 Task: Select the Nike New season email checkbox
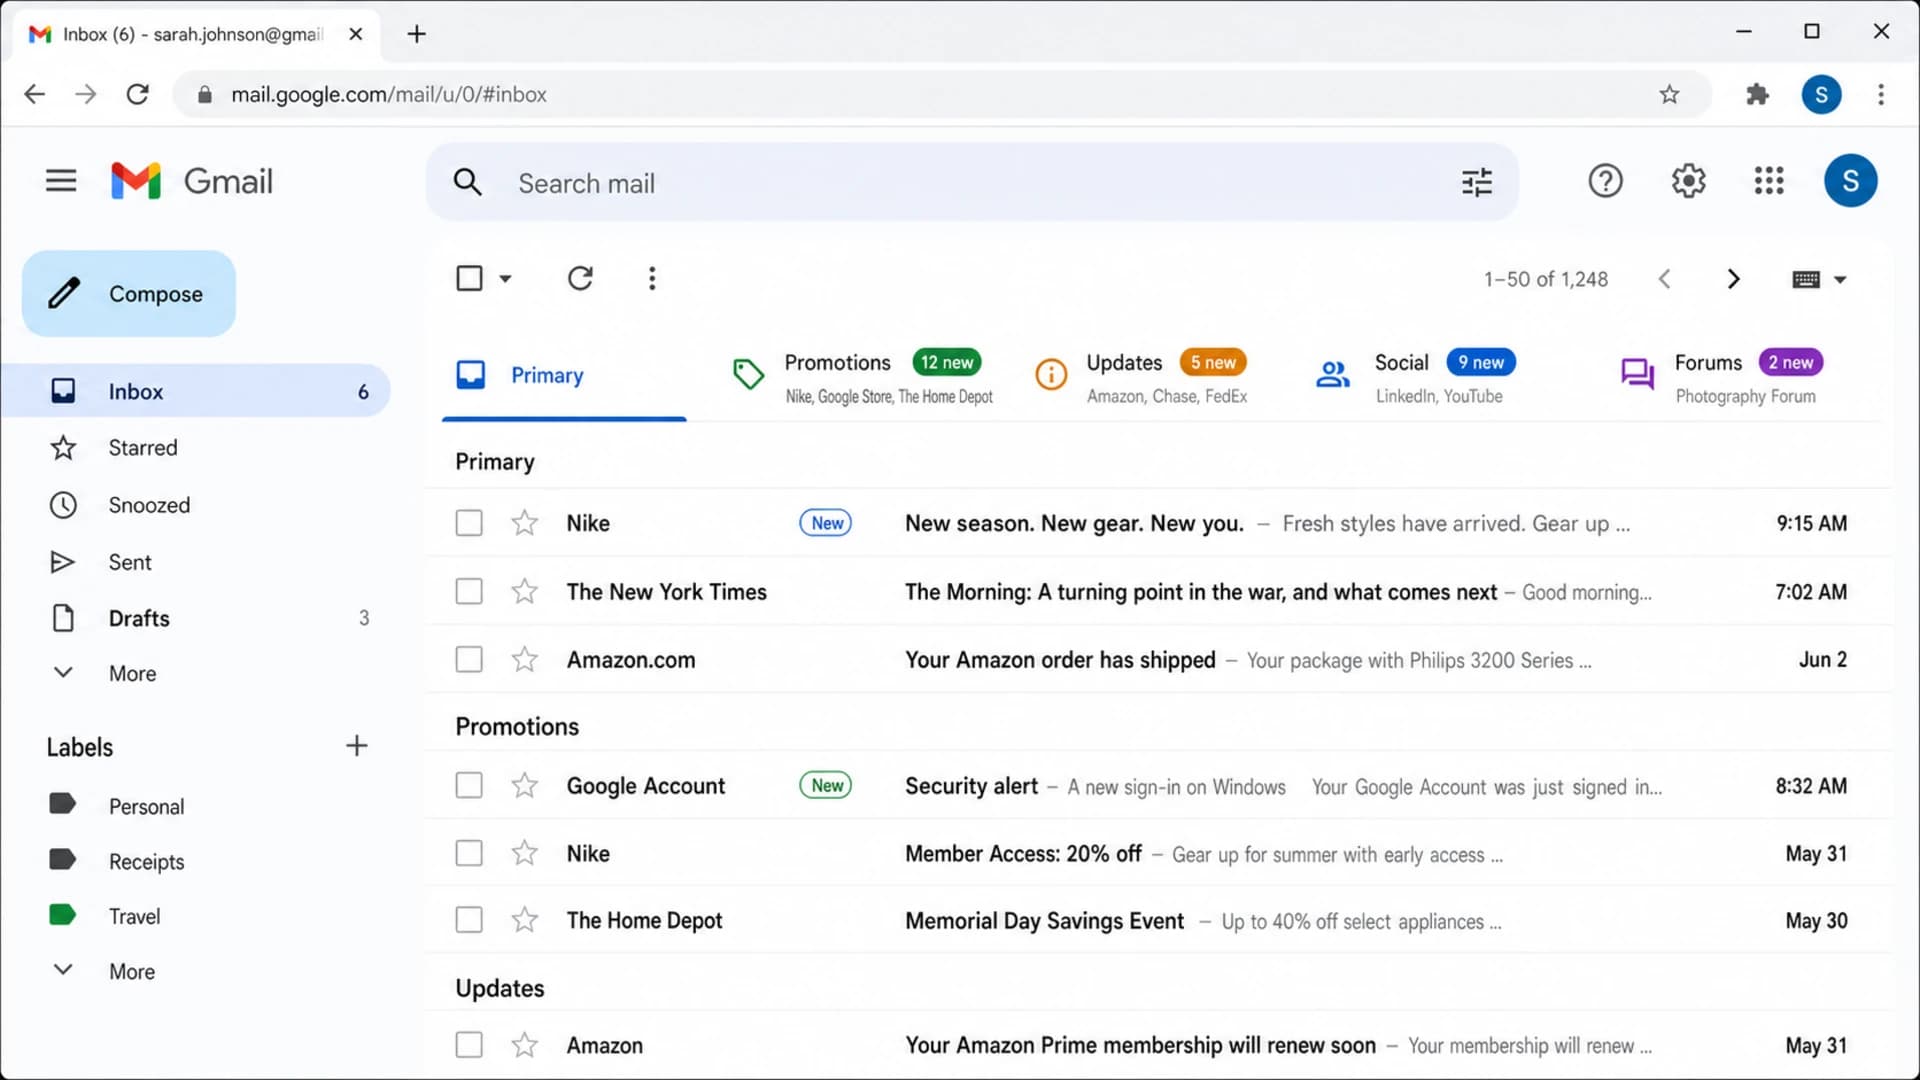pos(469,522)
